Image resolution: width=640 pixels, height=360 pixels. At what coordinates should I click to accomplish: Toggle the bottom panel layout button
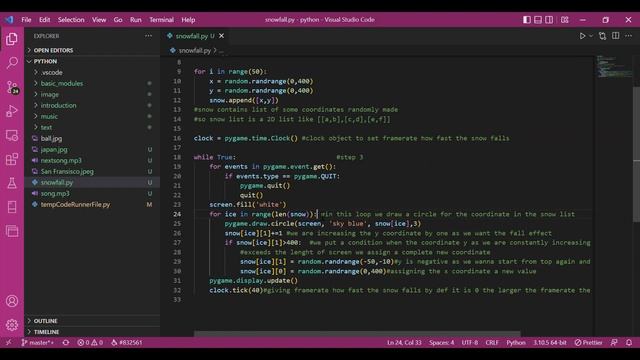point(538,20)
